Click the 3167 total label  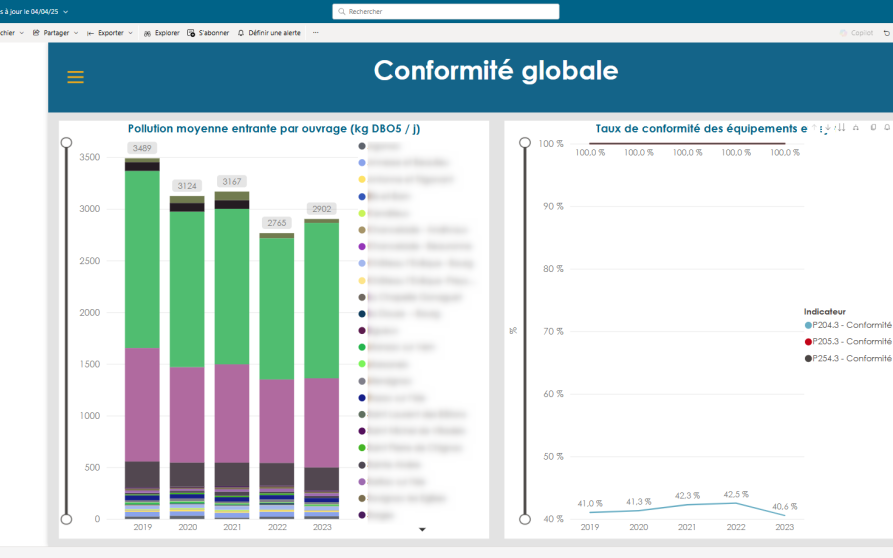(x=232, y=182)
